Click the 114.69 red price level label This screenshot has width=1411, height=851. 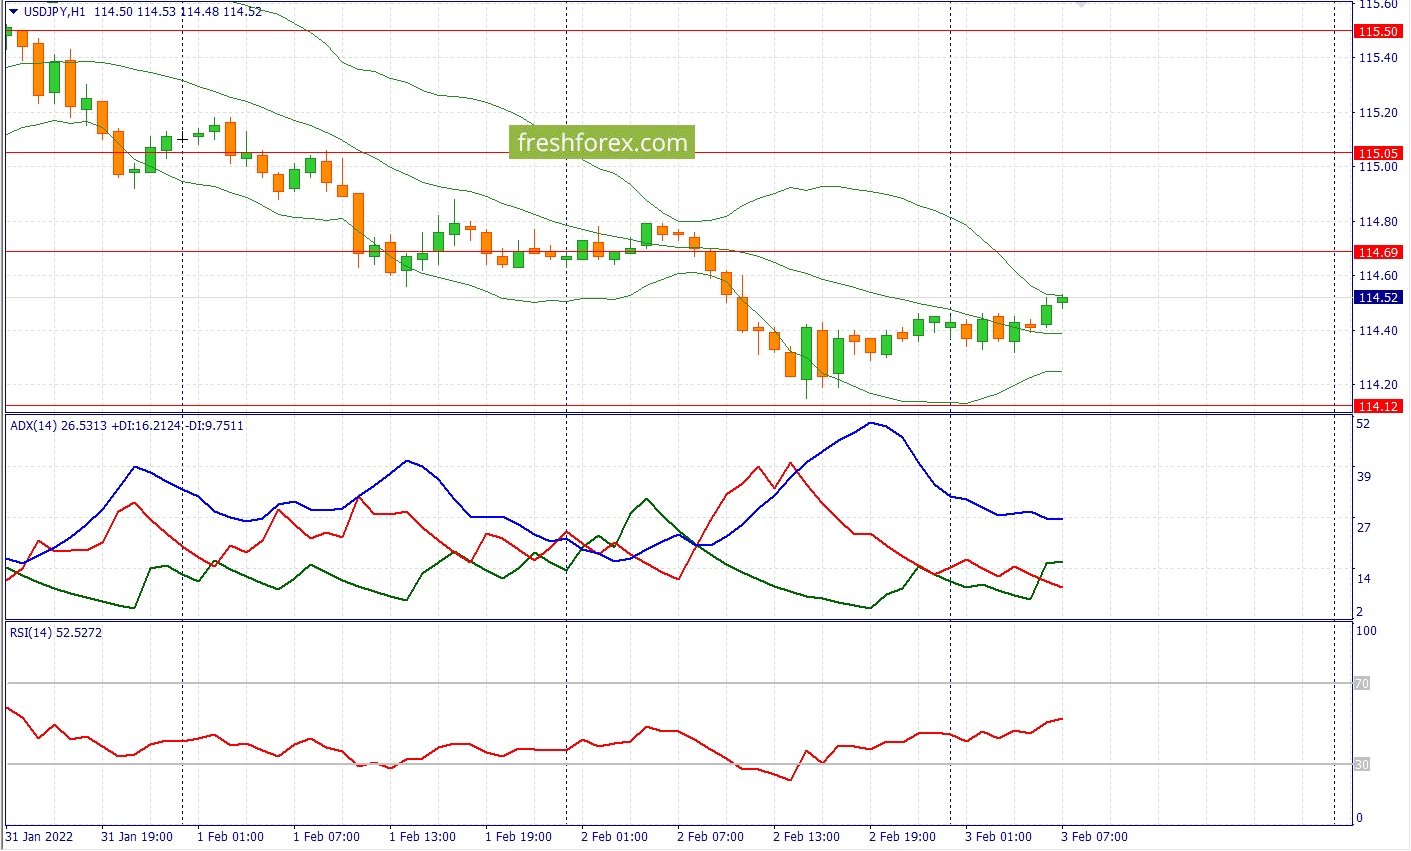(x=1377, y=252)
